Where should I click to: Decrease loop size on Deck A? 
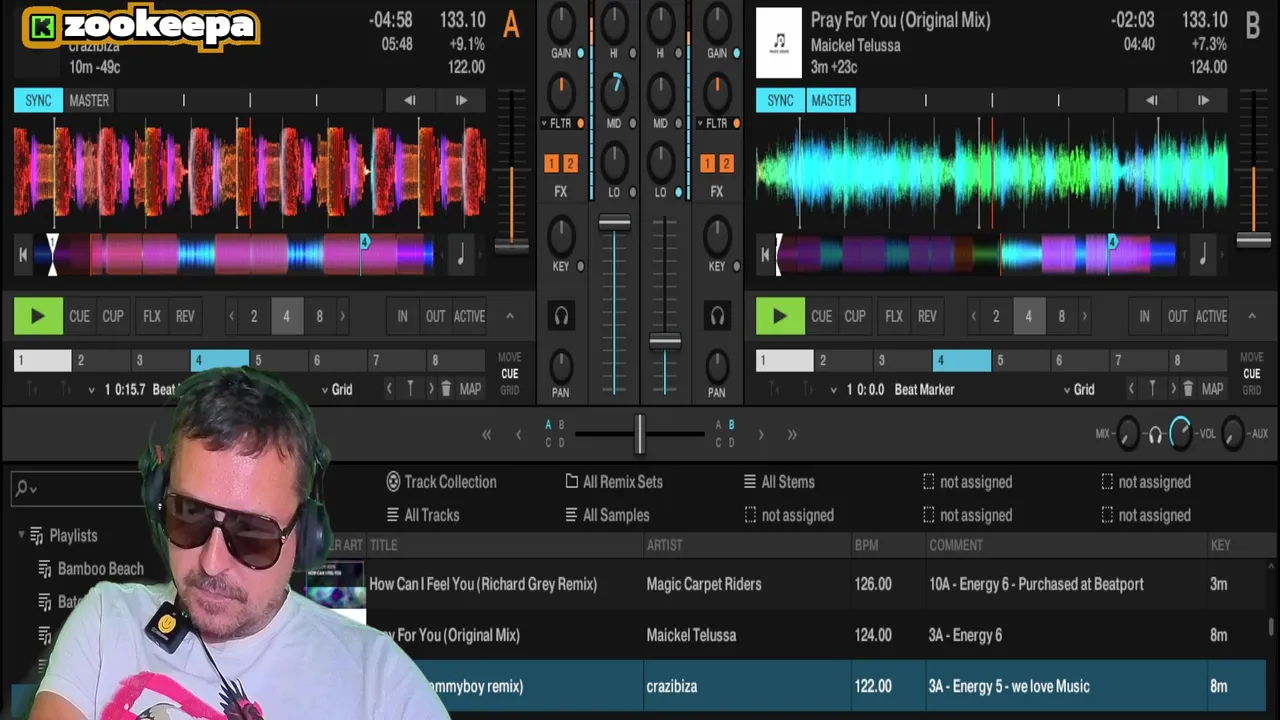point(231,316)
